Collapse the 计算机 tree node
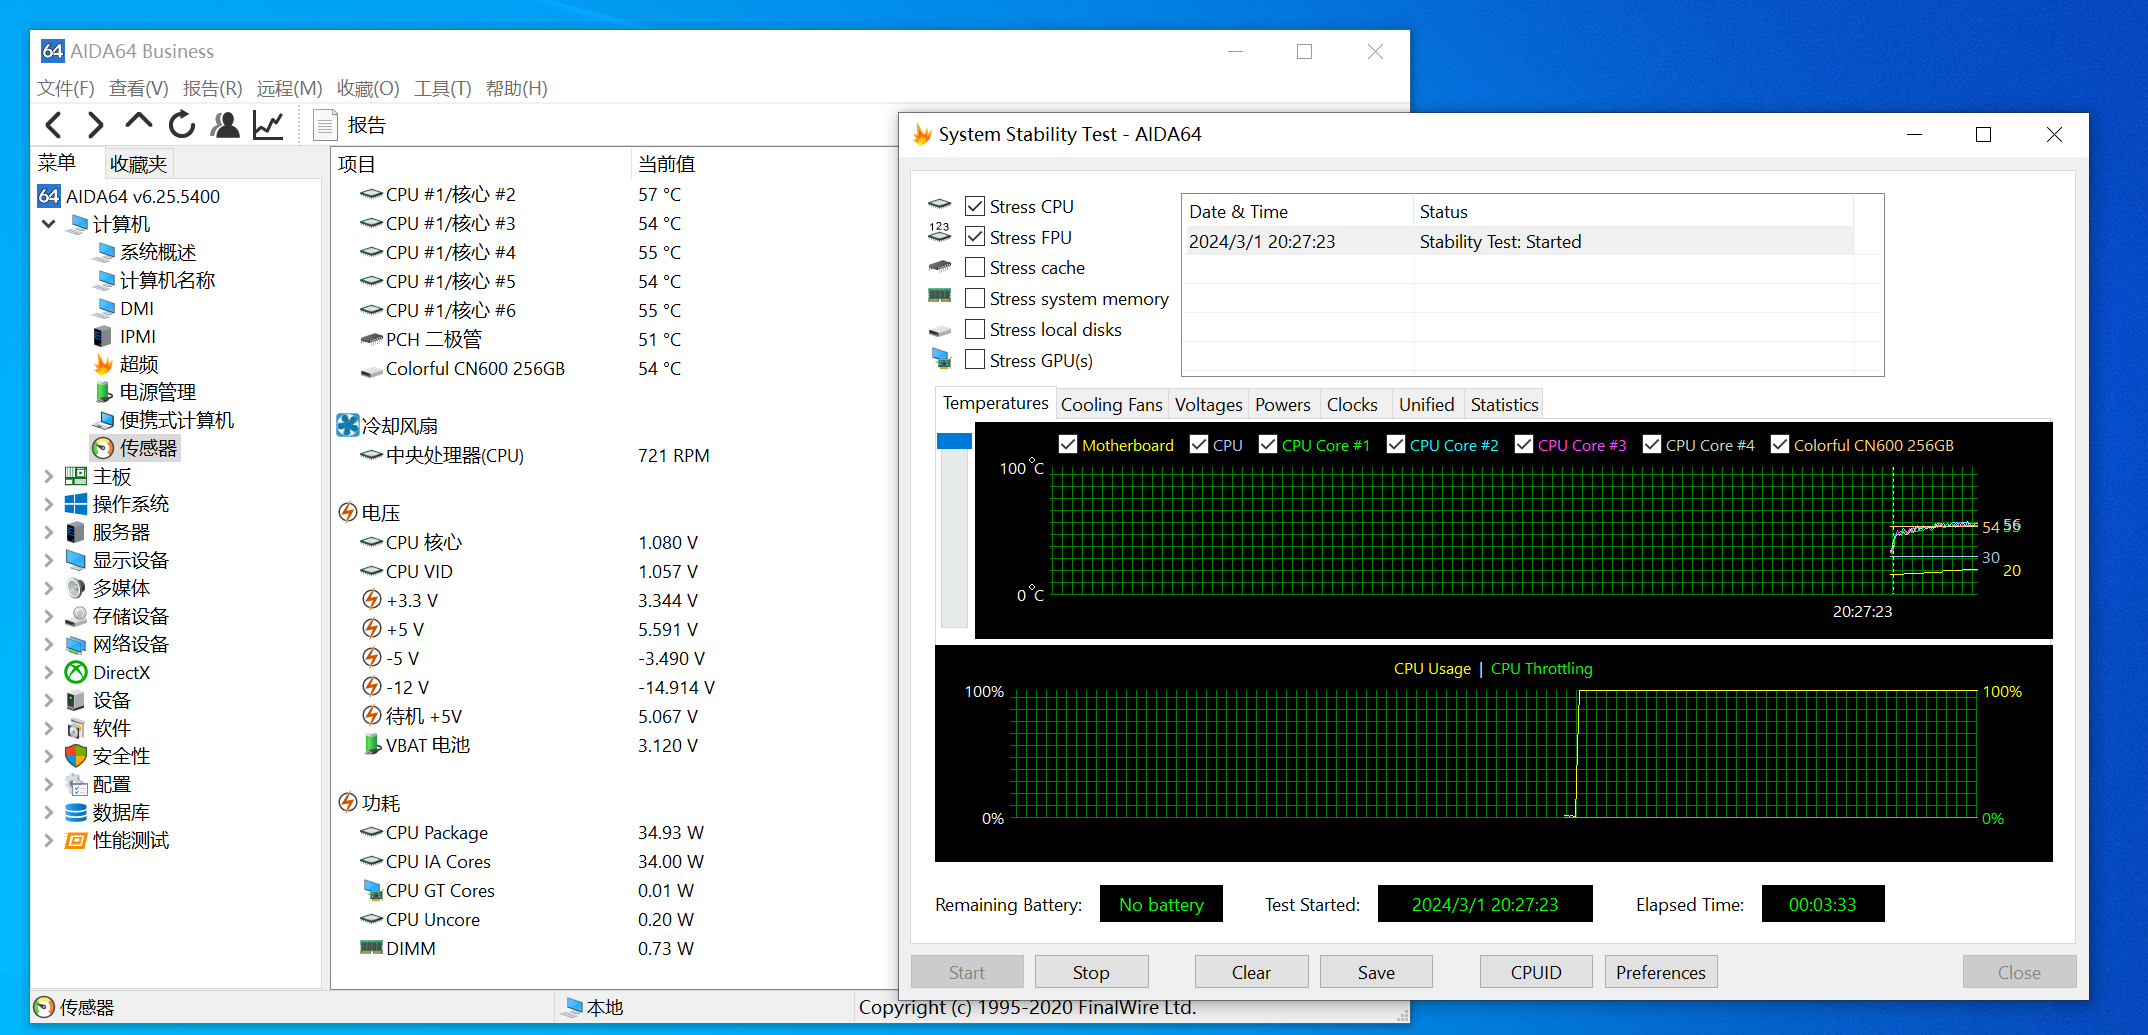Screen dimensions: 2148x1035 click(48, 224)
